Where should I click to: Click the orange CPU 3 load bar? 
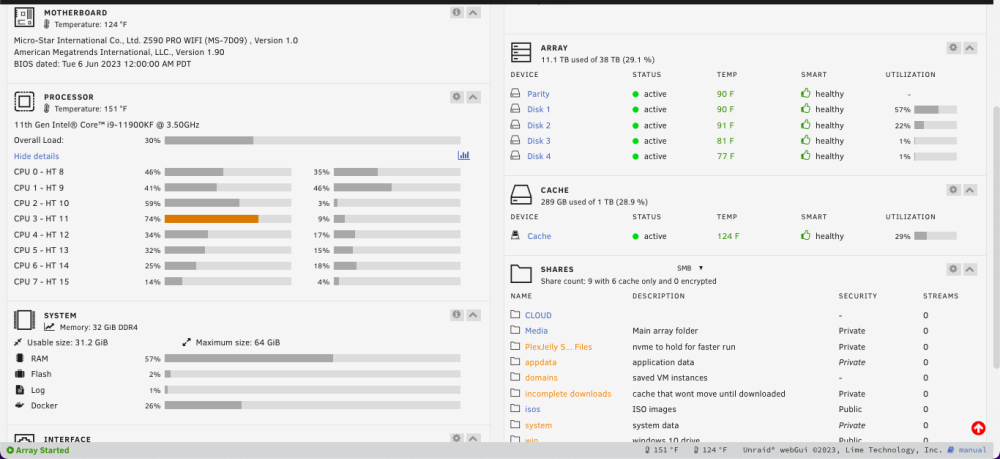(212, 219)
